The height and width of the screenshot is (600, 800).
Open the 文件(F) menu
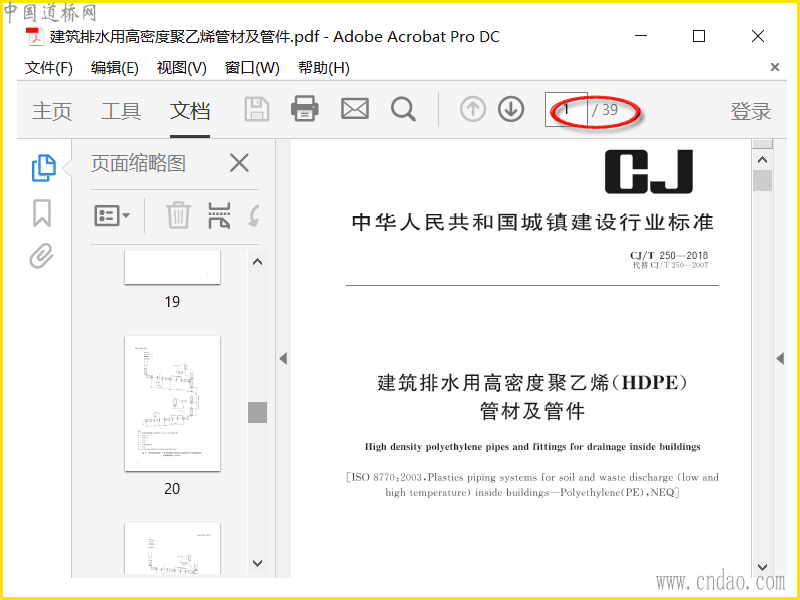coord(48,68)
